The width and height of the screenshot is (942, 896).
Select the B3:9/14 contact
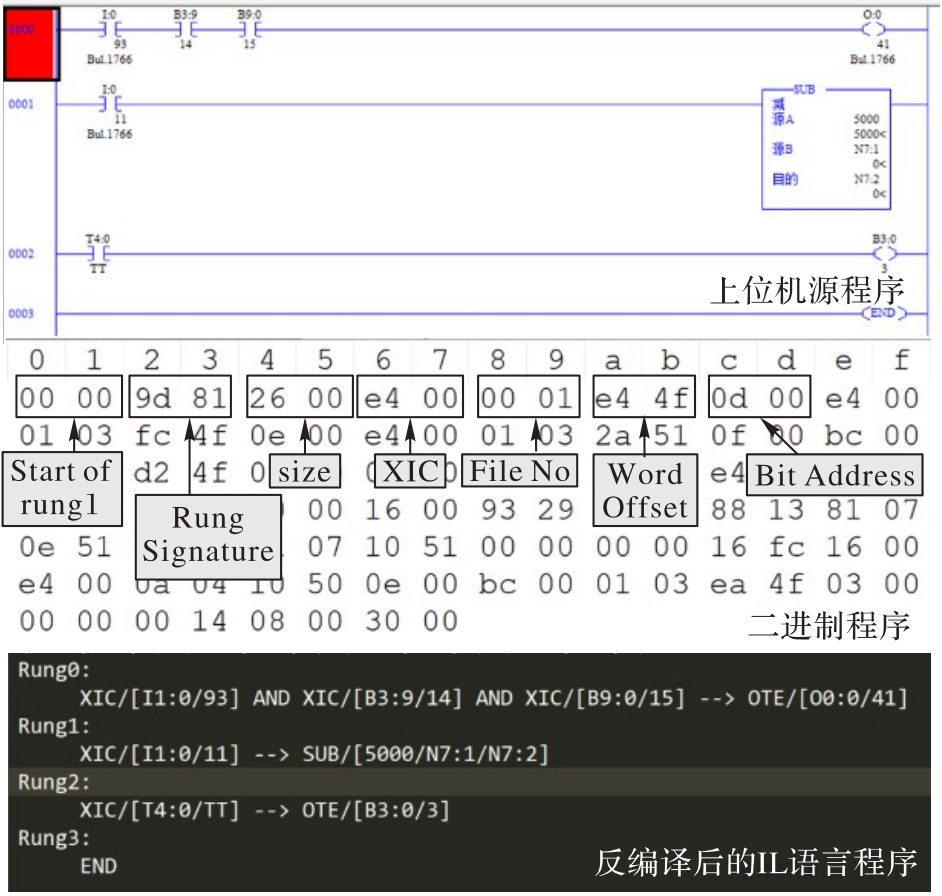184,29
